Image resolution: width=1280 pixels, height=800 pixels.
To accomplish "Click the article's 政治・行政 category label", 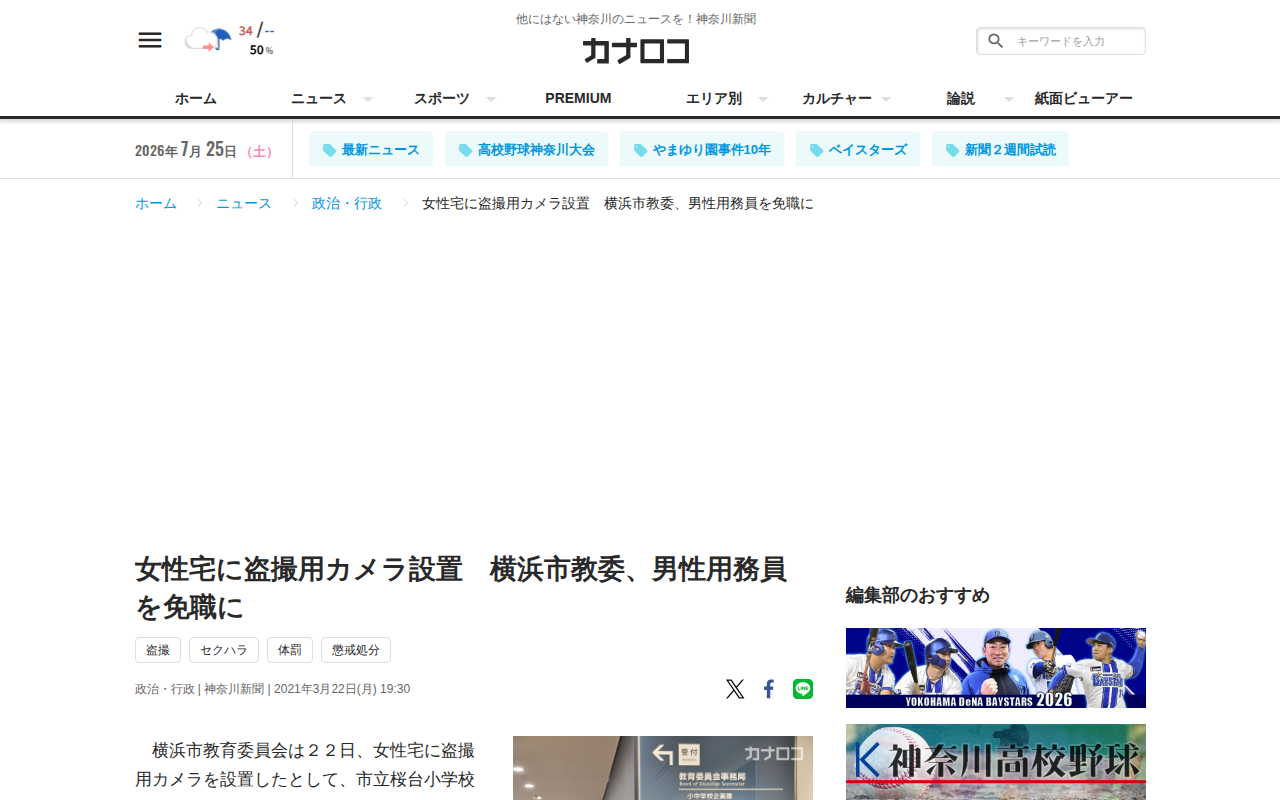I will pyautogui.click(x=165, y=689).
